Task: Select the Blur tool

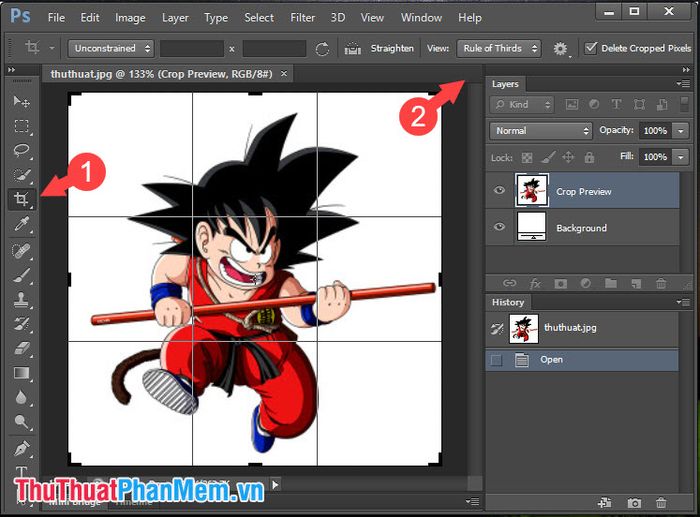Action: (21, 397)
